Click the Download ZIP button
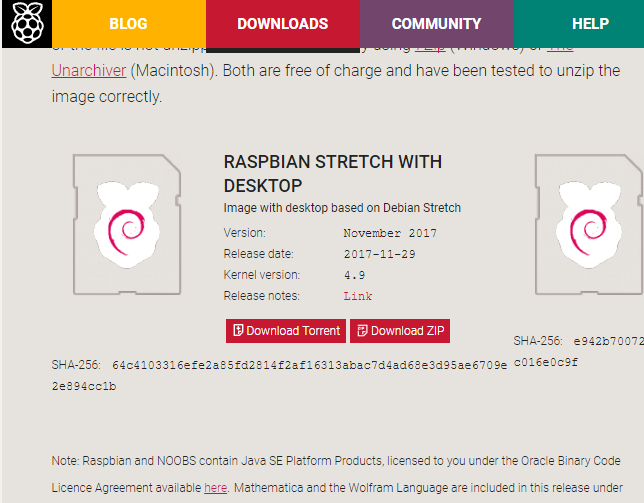The image size is (644, 503). tap(400, 331)
